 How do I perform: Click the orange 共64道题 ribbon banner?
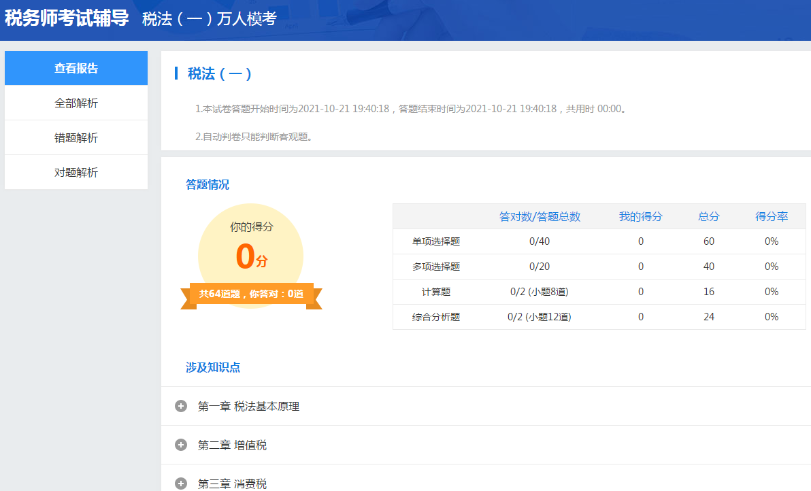click(x=251, y=294)
